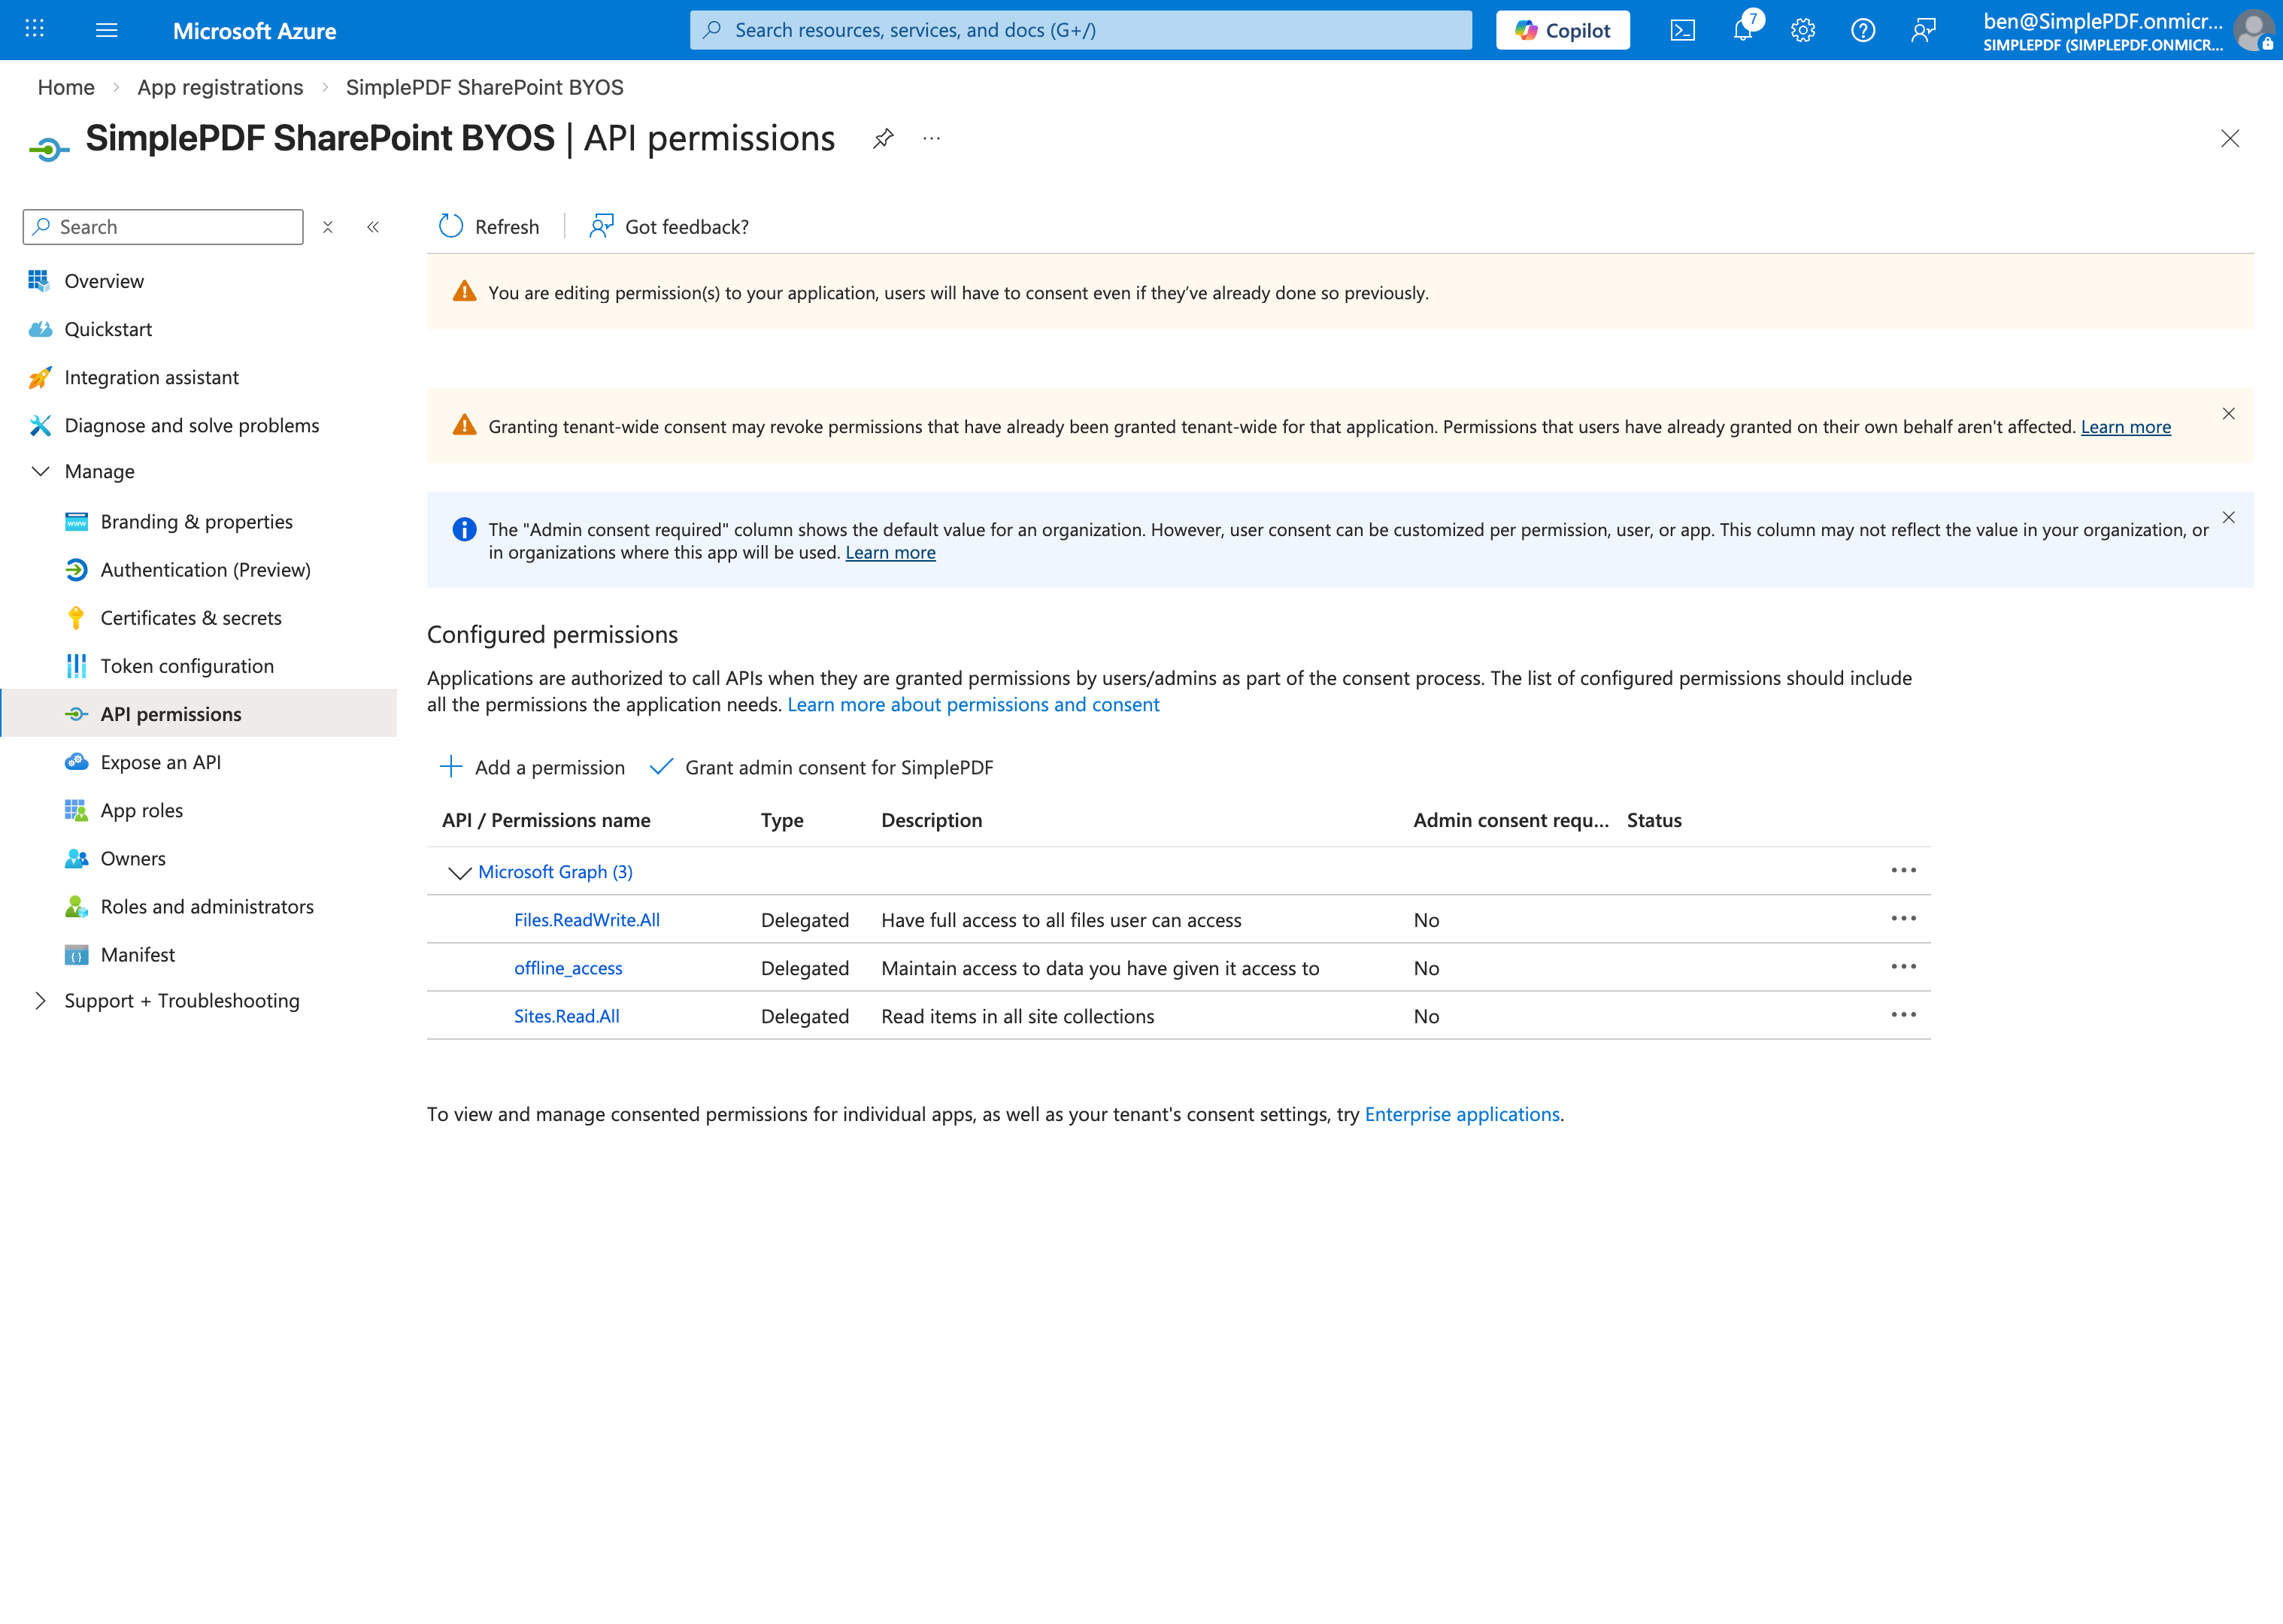Go to Expose an API page

tap(160, 762)
